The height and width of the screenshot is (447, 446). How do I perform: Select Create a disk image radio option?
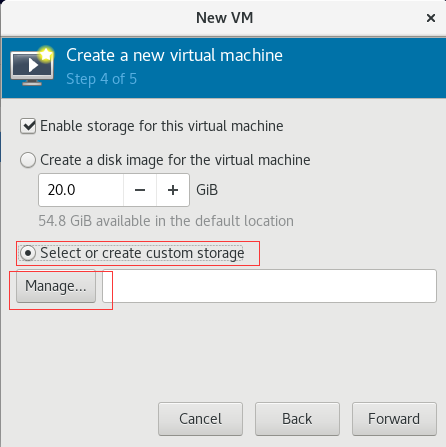tap(28, 160)
